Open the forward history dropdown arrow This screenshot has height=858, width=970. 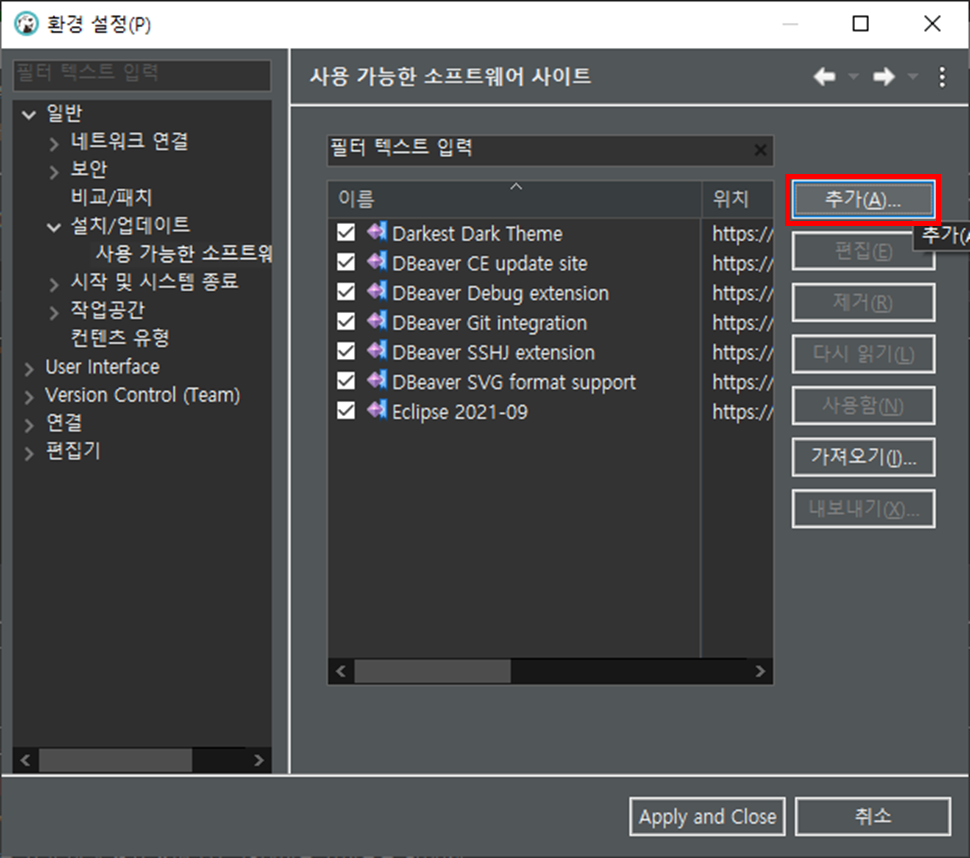tap(912, 77)
